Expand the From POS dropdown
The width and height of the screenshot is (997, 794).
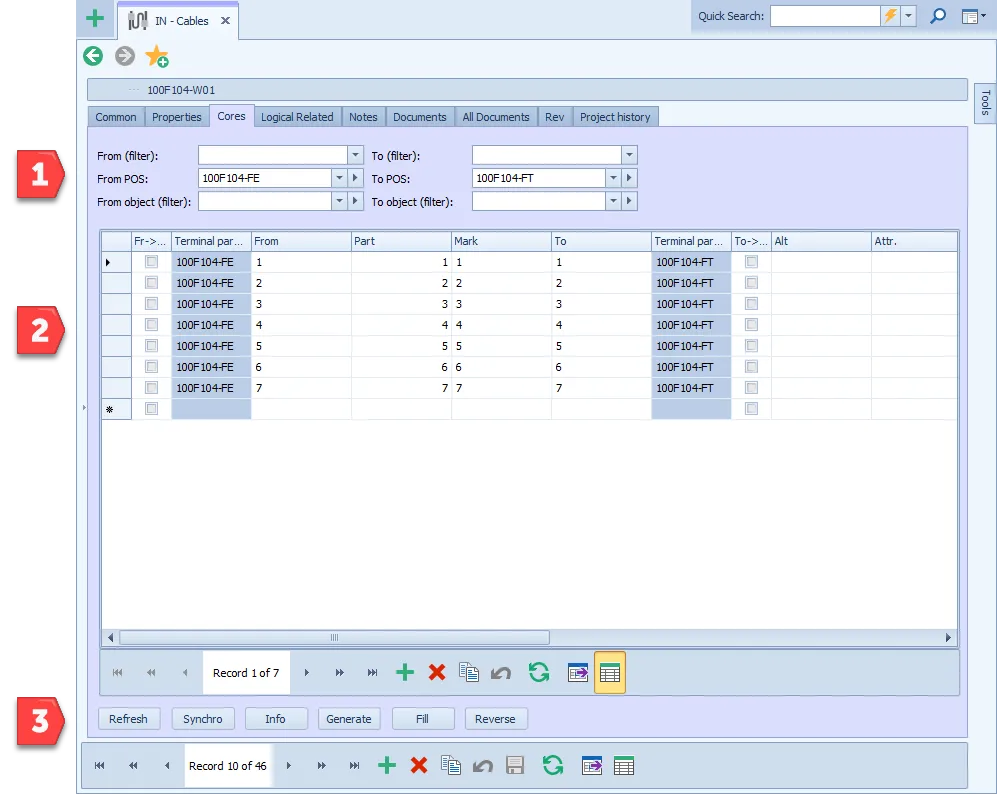(340, 178)
